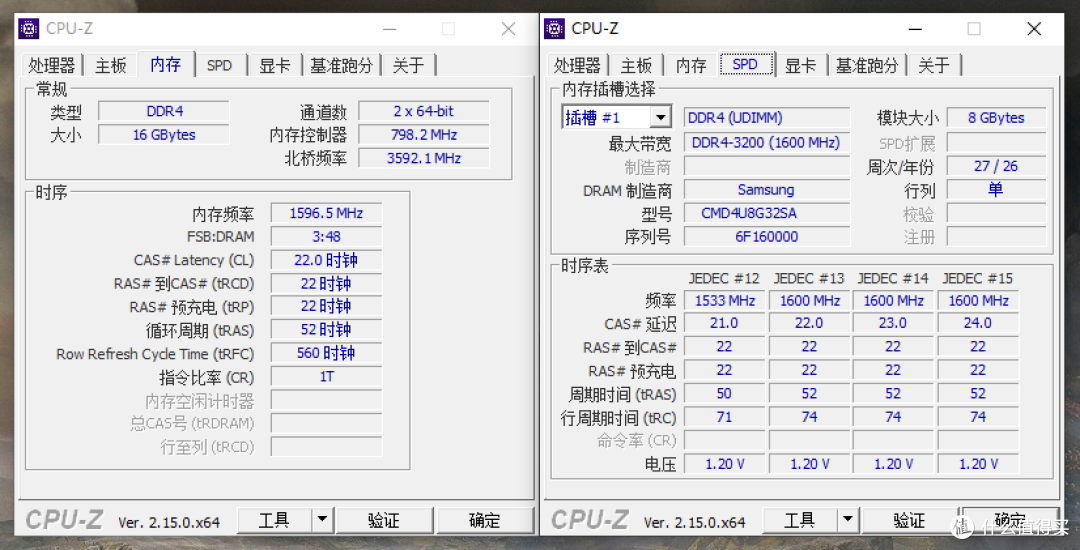1080x550 pixels.
Task: Click JEDEC #12 tRAS 50 cell
Action: (x=725, y=394)
